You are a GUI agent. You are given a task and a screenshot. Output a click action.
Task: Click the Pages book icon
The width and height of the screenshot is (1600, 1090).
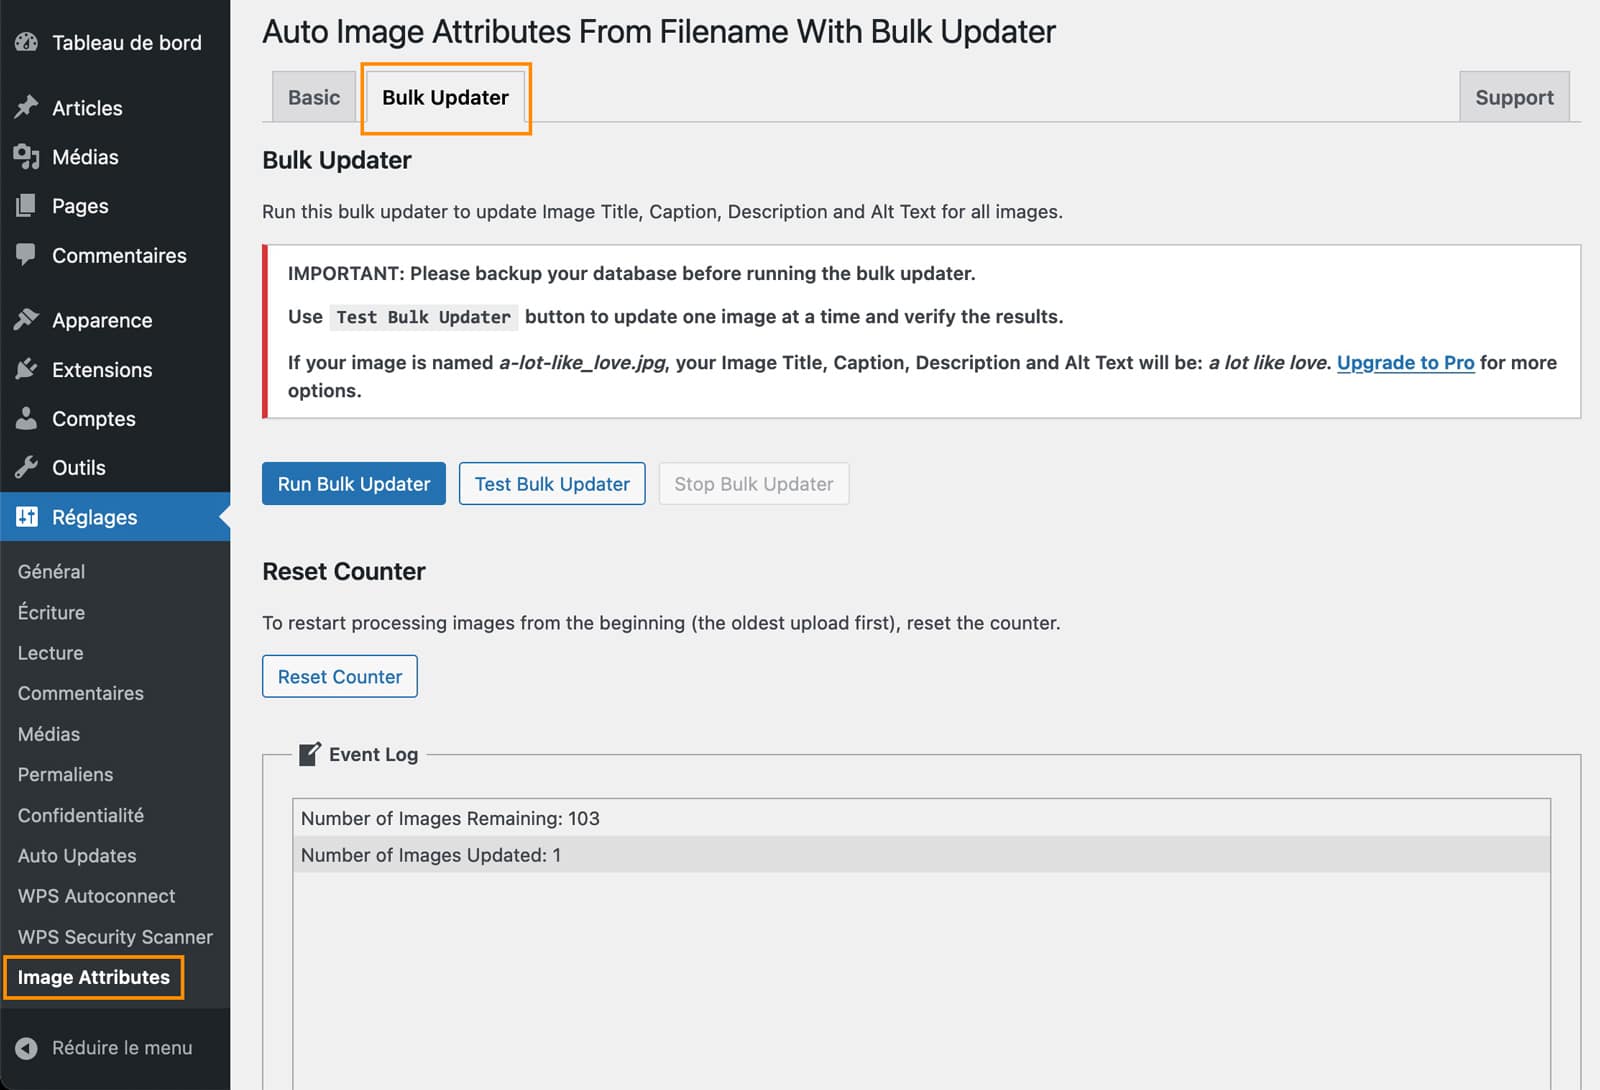pos(24,206)
